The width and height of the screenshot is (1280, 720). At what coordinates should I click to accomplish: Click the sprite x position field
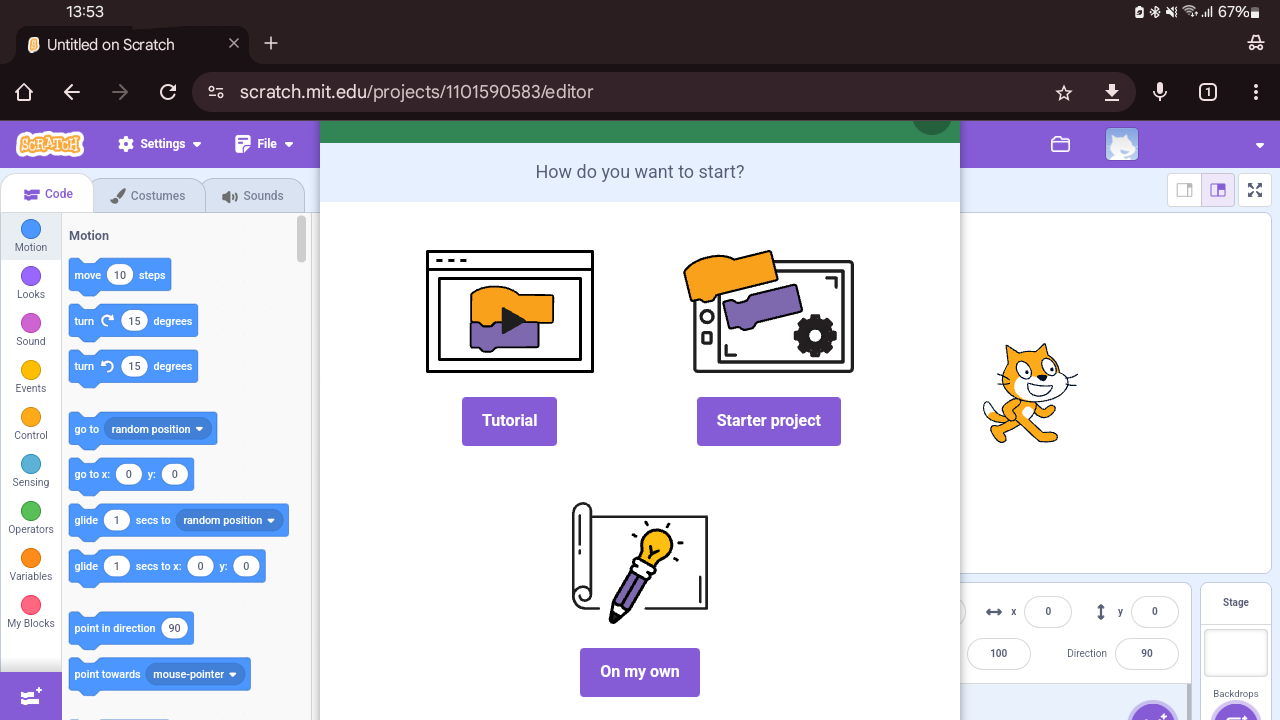[x=1048, y=611]
